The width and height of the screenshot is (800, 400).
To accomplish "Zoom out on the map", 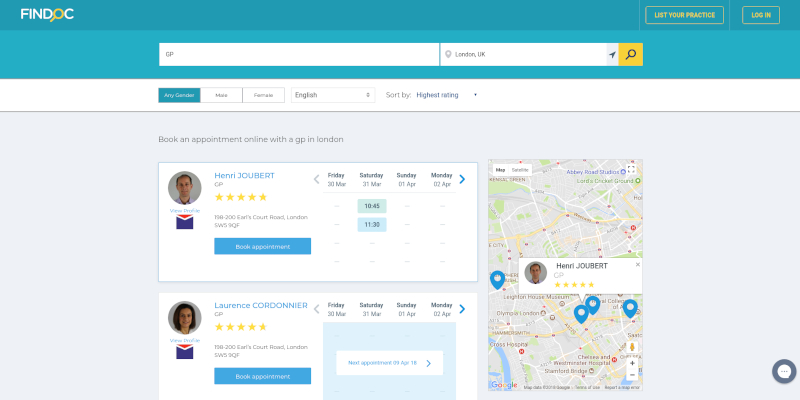I will [x=631, y=375].
